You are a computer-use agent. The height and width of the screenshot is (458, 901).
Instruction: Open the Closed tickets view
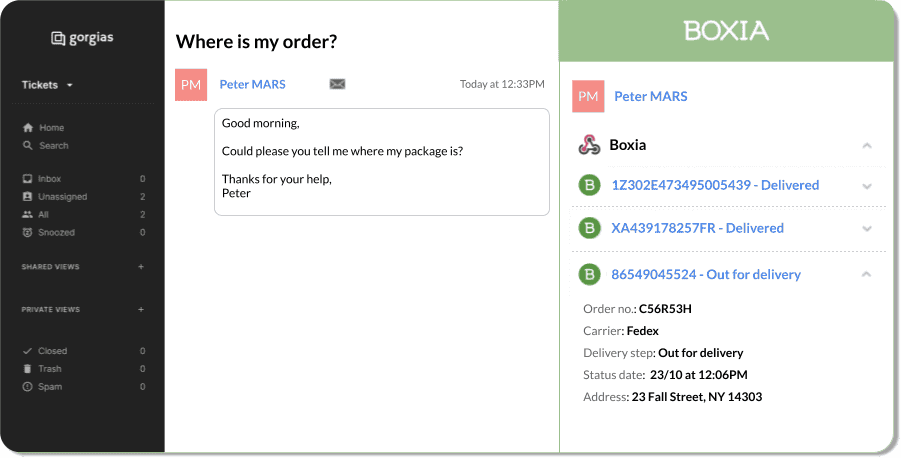pyautogui.click(x=84, y=351)
